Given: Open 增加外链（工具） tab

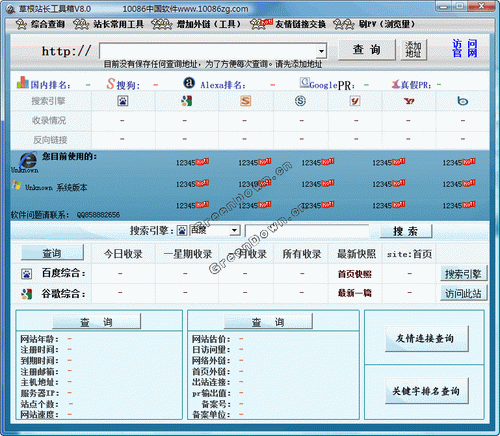Looking at the screenshot, I should [196, 24].
